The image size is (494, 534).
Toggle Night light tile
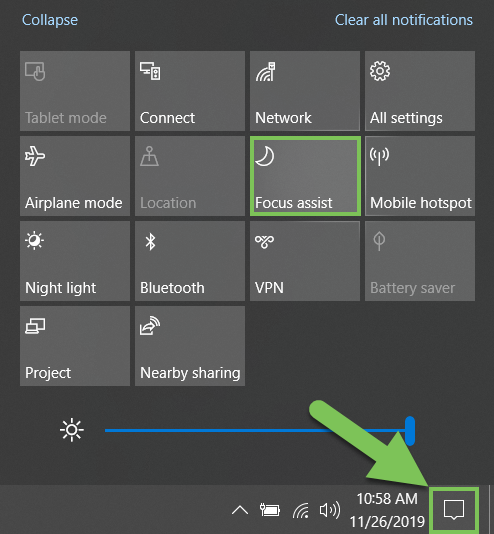(x=75, y=261)
